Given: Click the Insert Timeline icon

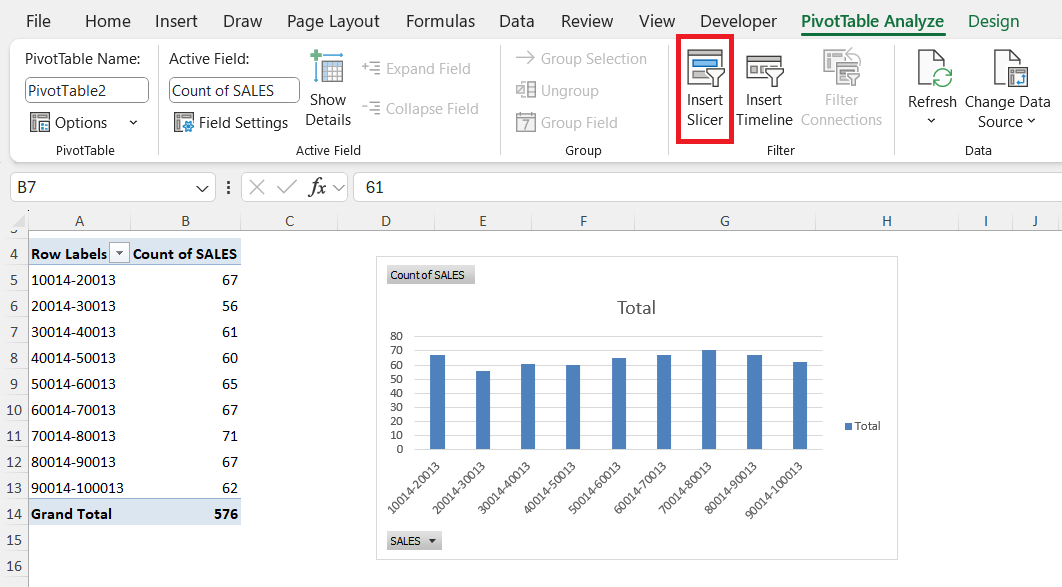Looking at the screenshot, I should [x=764, y=71].
